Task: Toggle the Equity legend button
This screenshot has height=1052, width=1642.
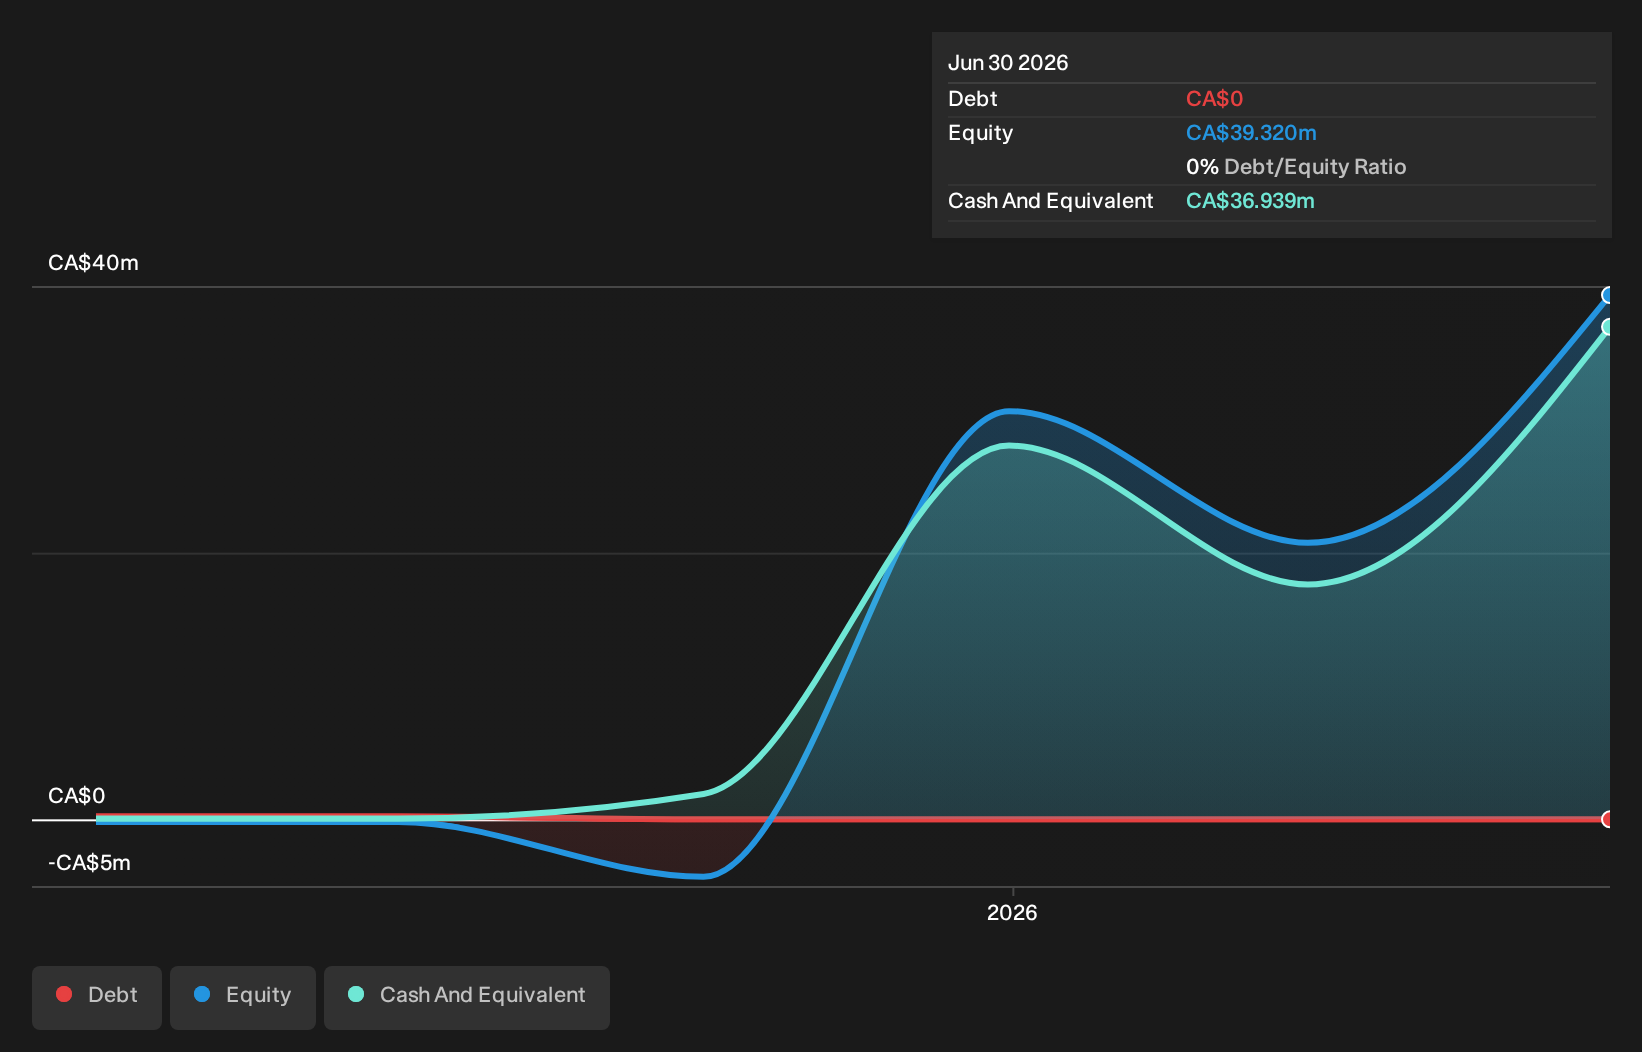Action: pyautogui.click(x=243, y=997)
